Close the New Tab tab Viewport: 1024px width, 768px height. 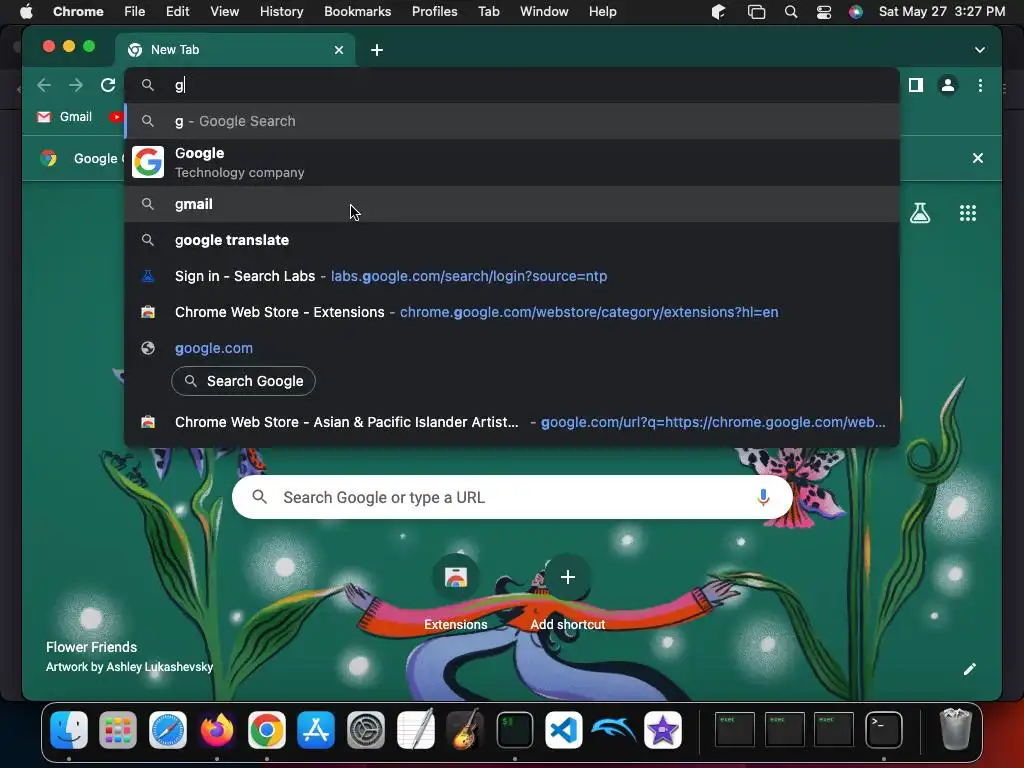(339, 50)
